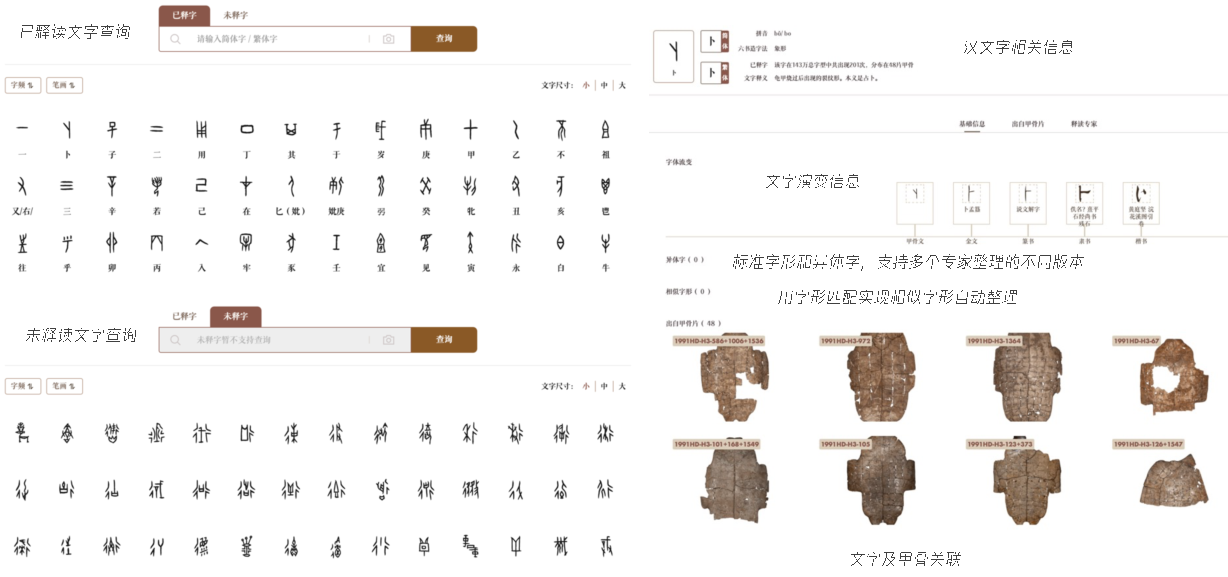1228x577 pixels.
Task: Toggle the 字频 sort in top panel
Action: point(23,85)
